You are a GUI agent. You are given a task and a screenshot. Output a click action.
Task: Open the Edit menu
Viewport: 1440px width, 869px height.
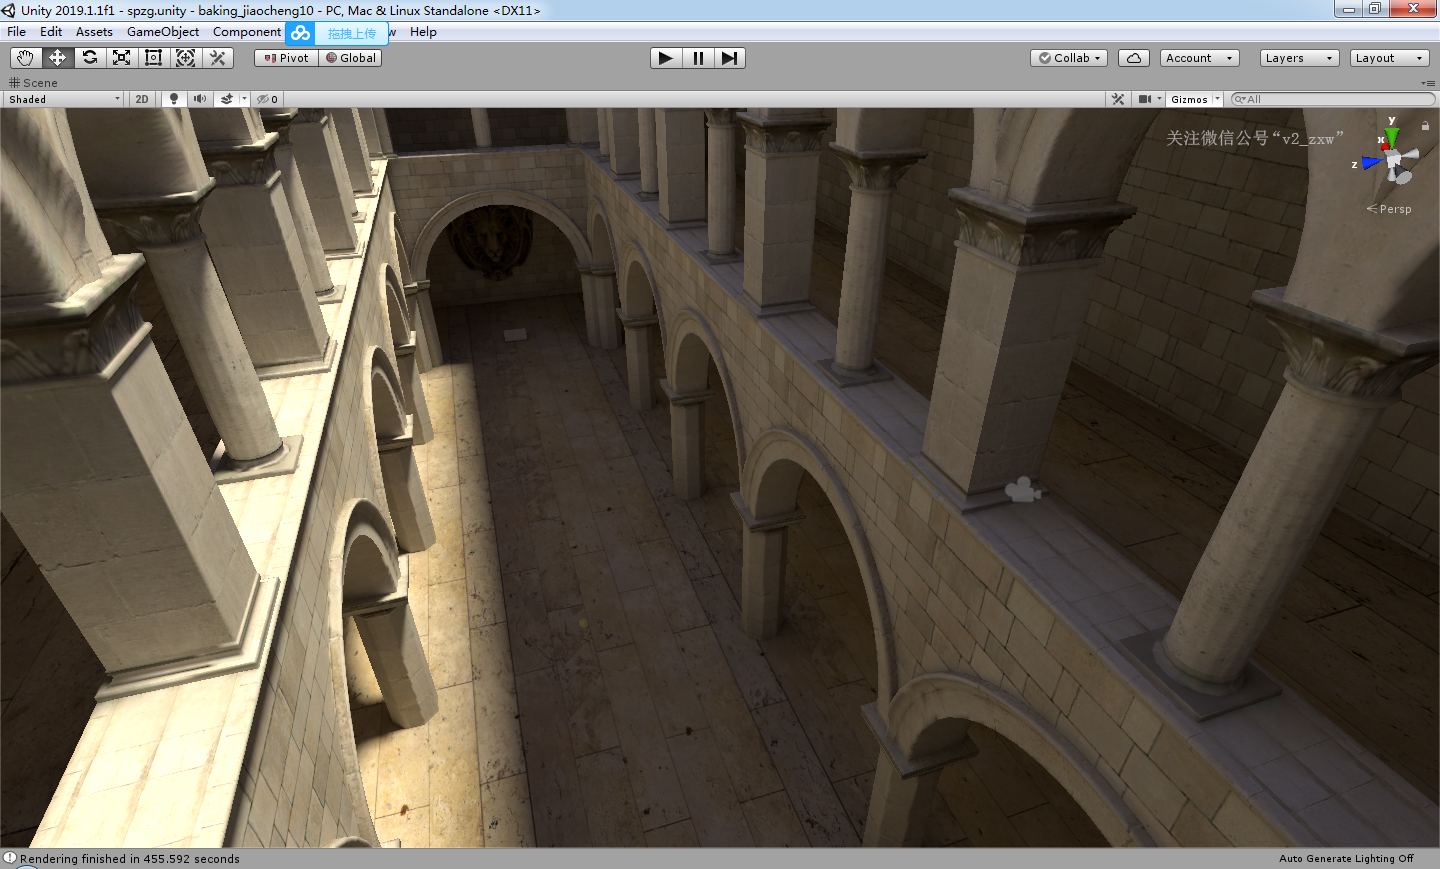[x=51, y=32]
